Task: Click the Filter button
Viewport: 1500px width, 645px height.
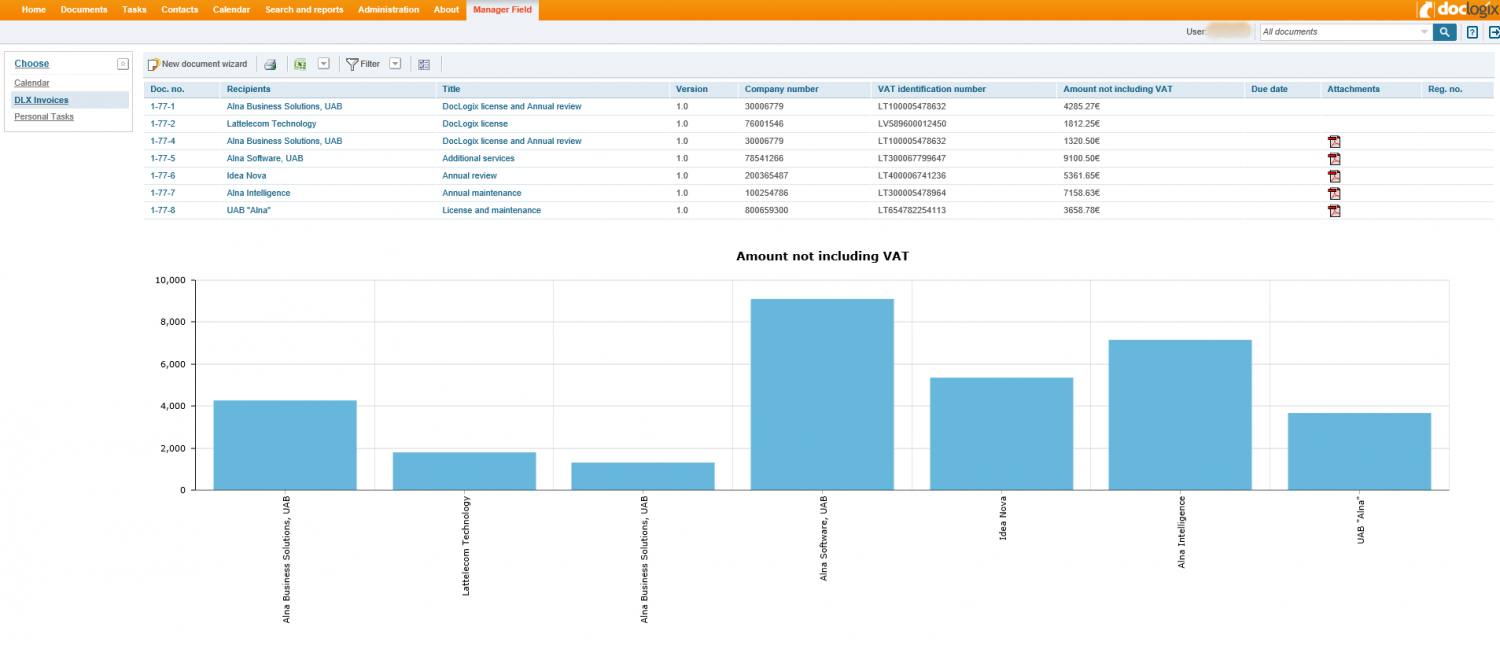Action: click(x=363, y=64)
